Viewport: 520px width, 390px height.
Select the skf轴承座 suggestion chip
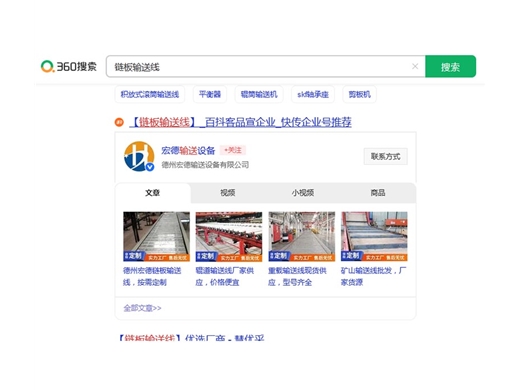pos(313,94)
